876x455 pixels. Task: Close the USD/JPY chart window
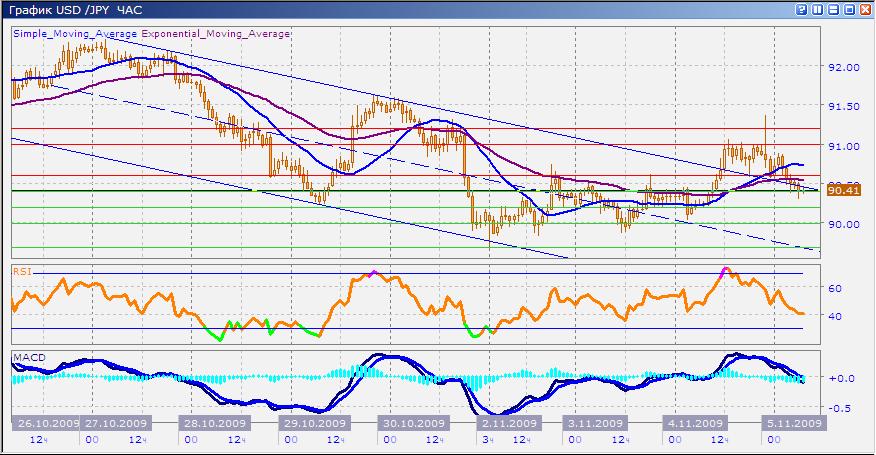(865, 9)
